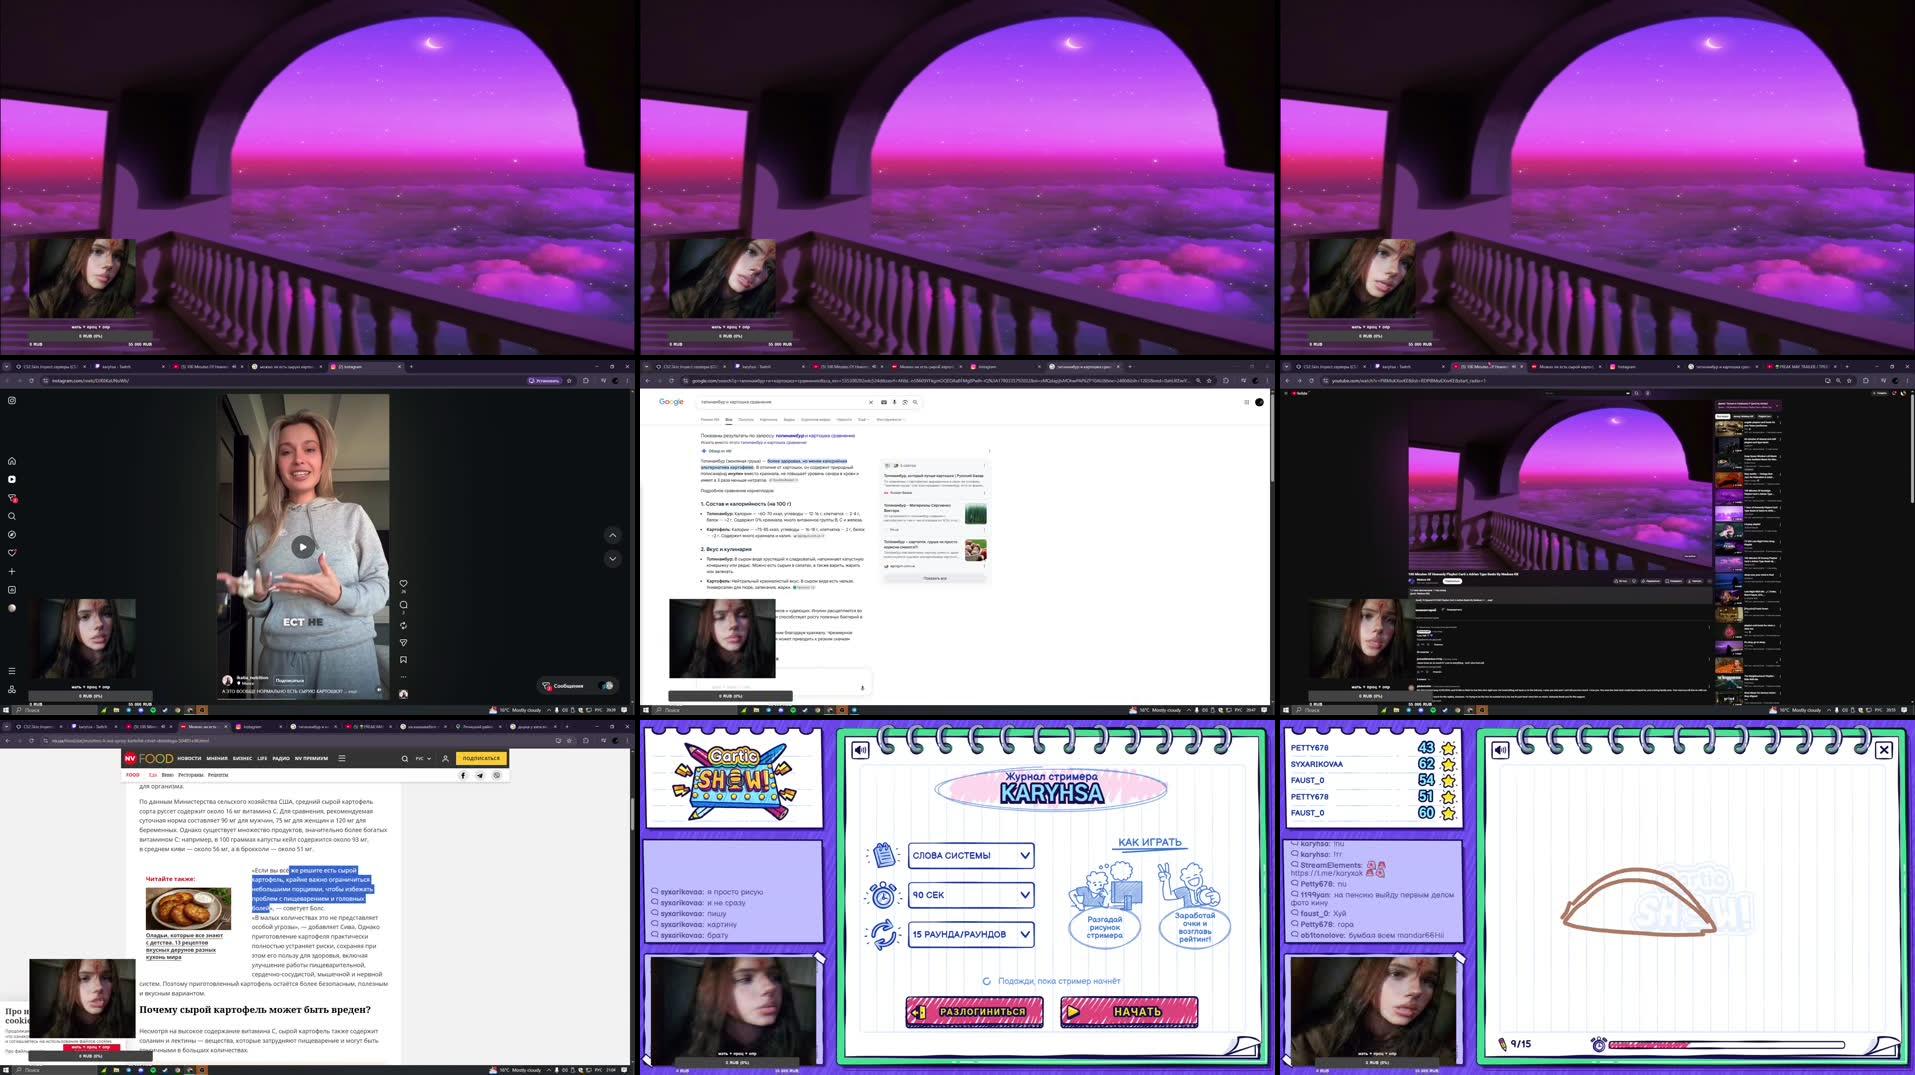Click the yellow ПОДПИСАТЬСЯ button on NV

tap(481, 758)
